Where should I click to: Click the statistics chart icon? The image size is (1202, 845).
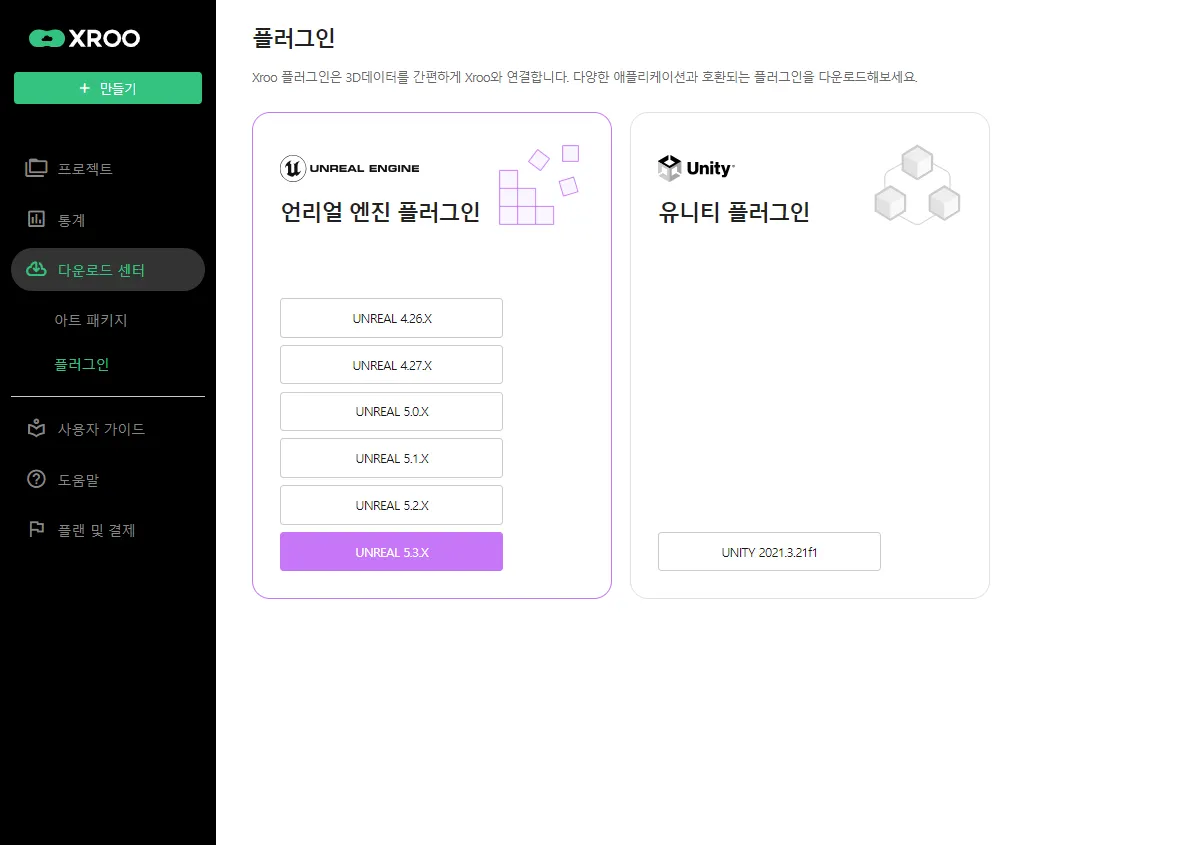click(x=36, y=219)
